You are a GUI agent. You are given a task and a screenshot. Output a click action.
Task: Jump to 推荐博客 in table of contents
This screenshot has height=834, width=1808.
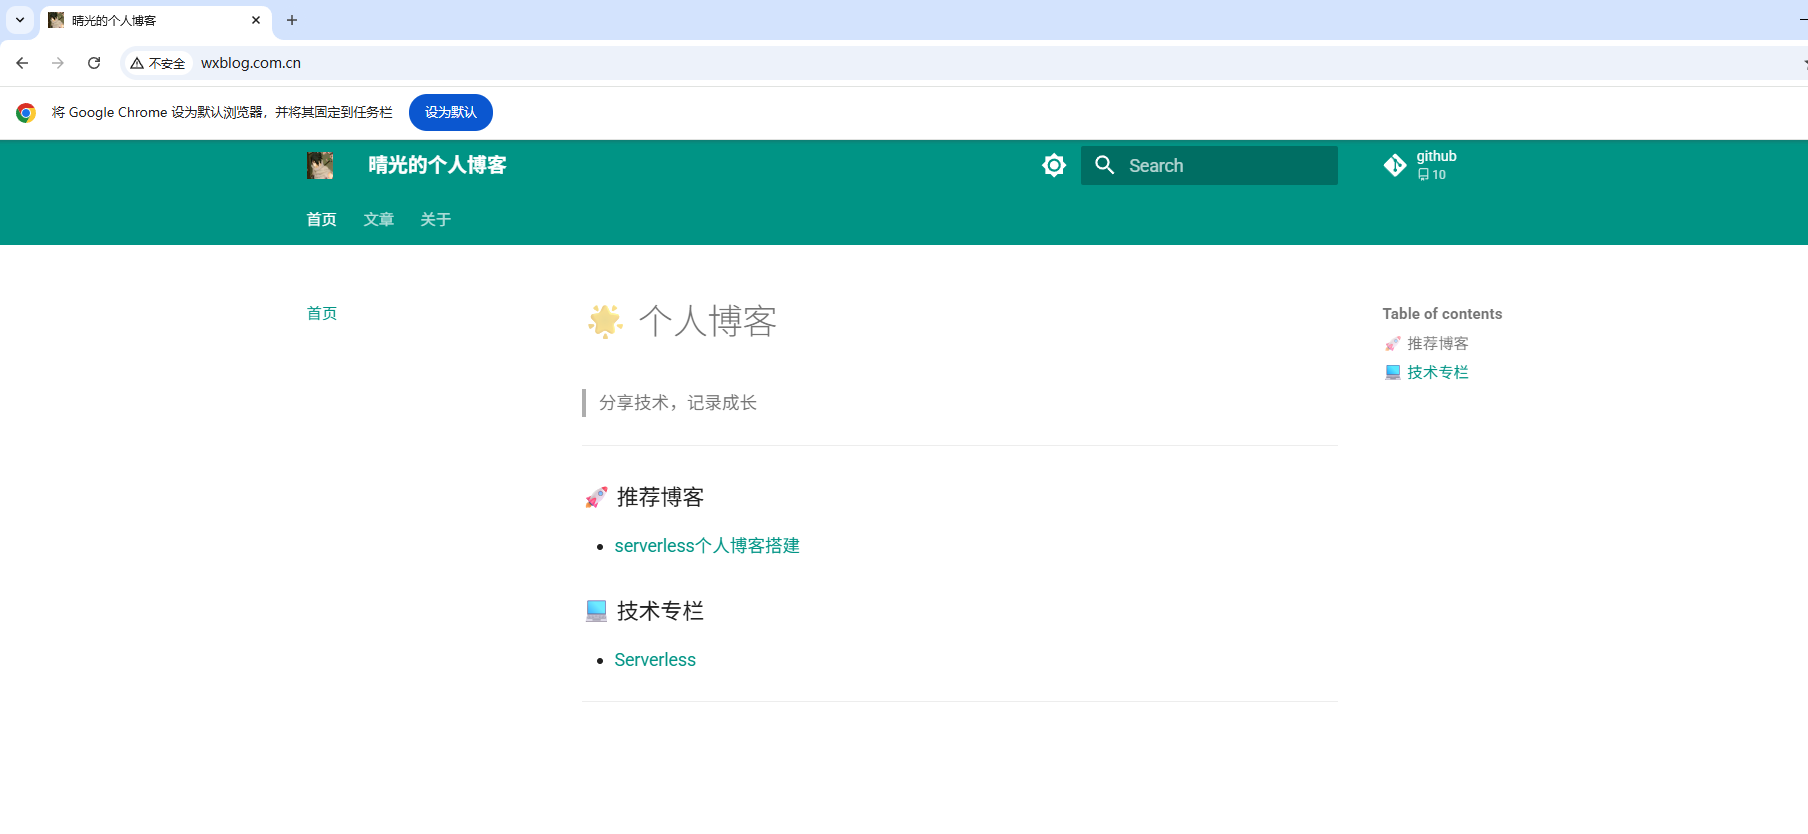click(1437, 343)
